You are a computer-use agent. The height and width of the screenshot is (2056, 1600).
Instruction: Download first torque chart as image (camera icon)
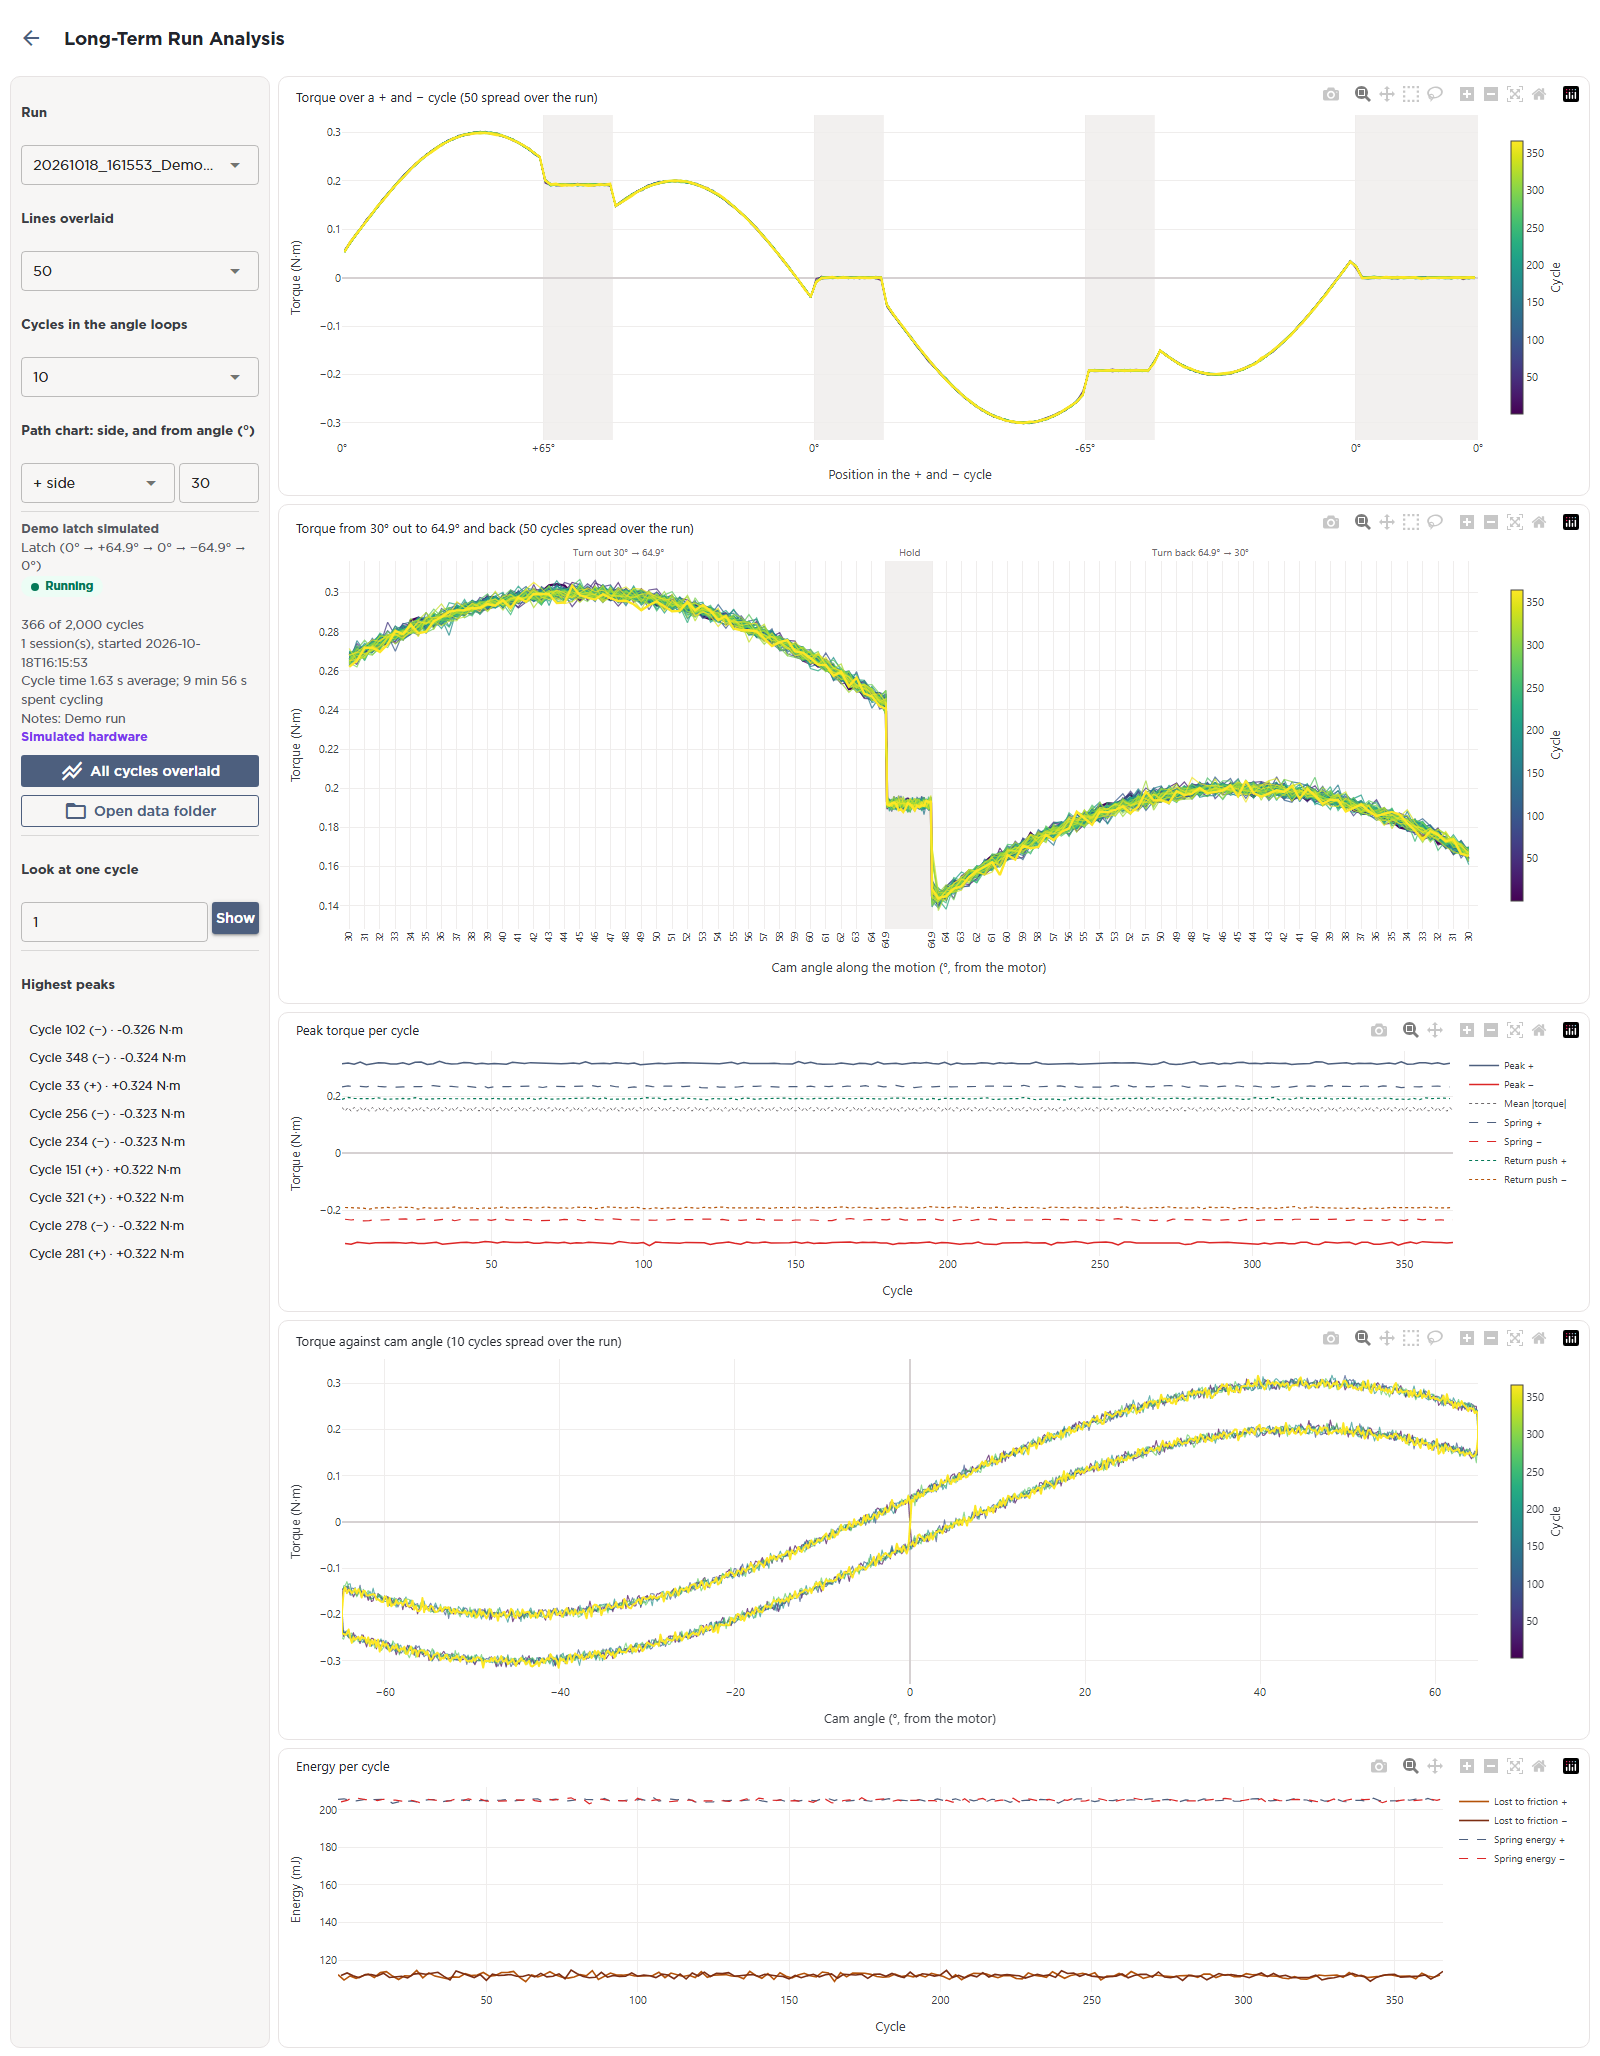1331,94
